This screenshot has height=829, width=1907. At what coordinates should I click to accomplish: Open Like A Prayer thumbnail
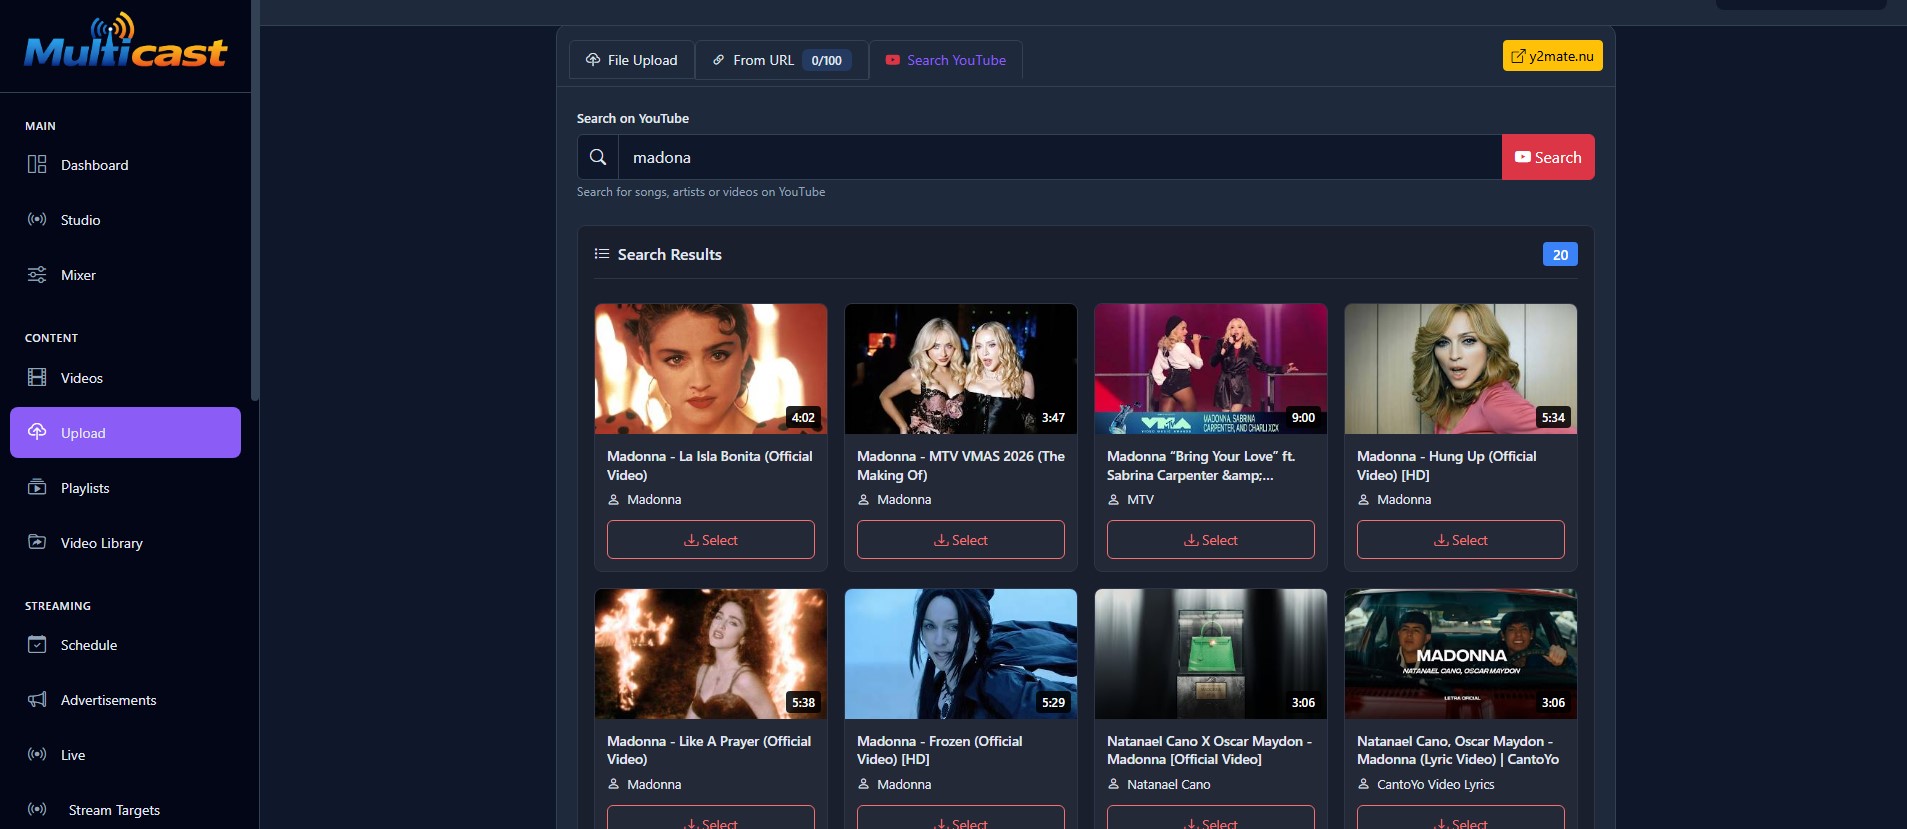pyautogui.click(x=711, y=654)
